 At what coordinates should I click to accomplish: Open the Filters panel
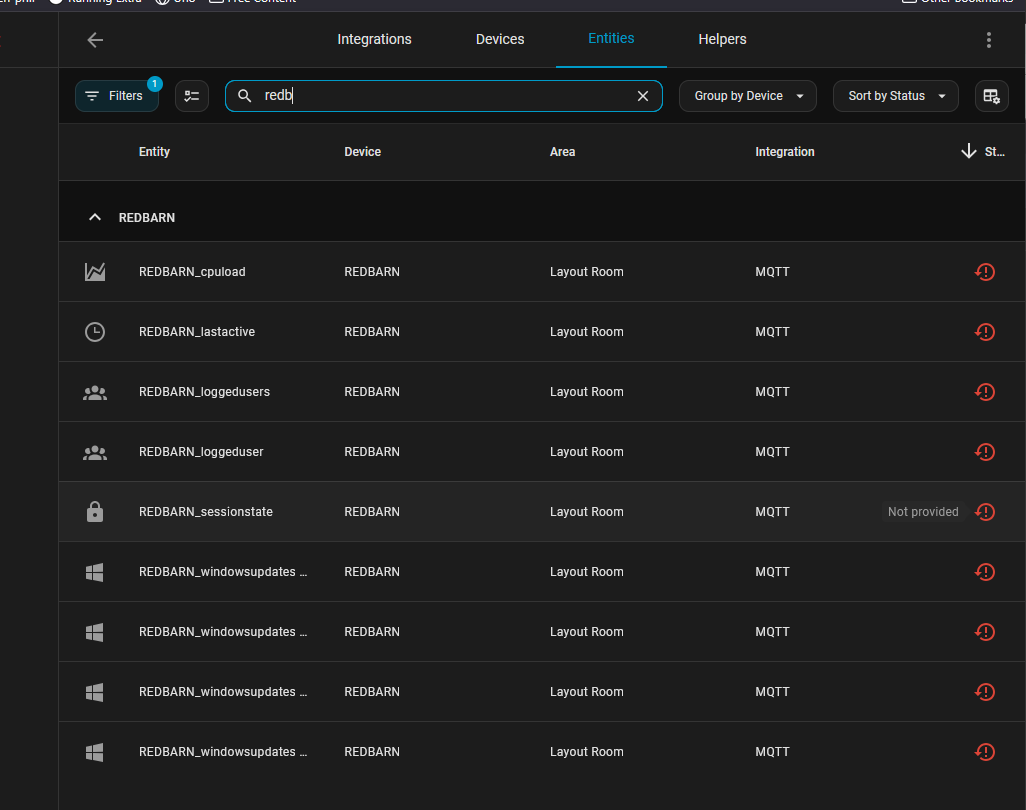click(x=116, y=96)
